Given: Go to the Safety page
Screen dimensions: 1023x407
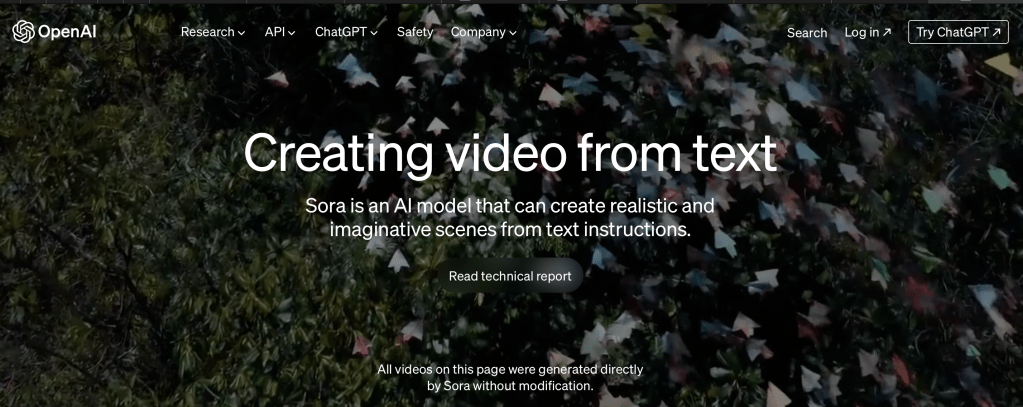Looking at the screenshot, I should (415, 32).
